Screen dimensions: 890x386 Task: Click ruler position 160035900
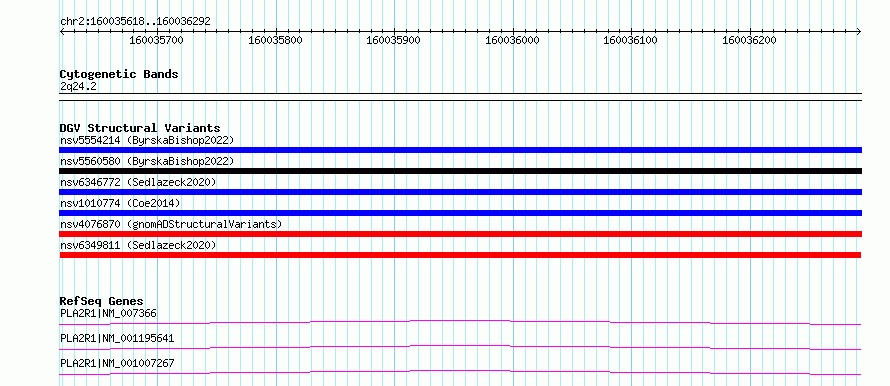click(x=394, y=40)
